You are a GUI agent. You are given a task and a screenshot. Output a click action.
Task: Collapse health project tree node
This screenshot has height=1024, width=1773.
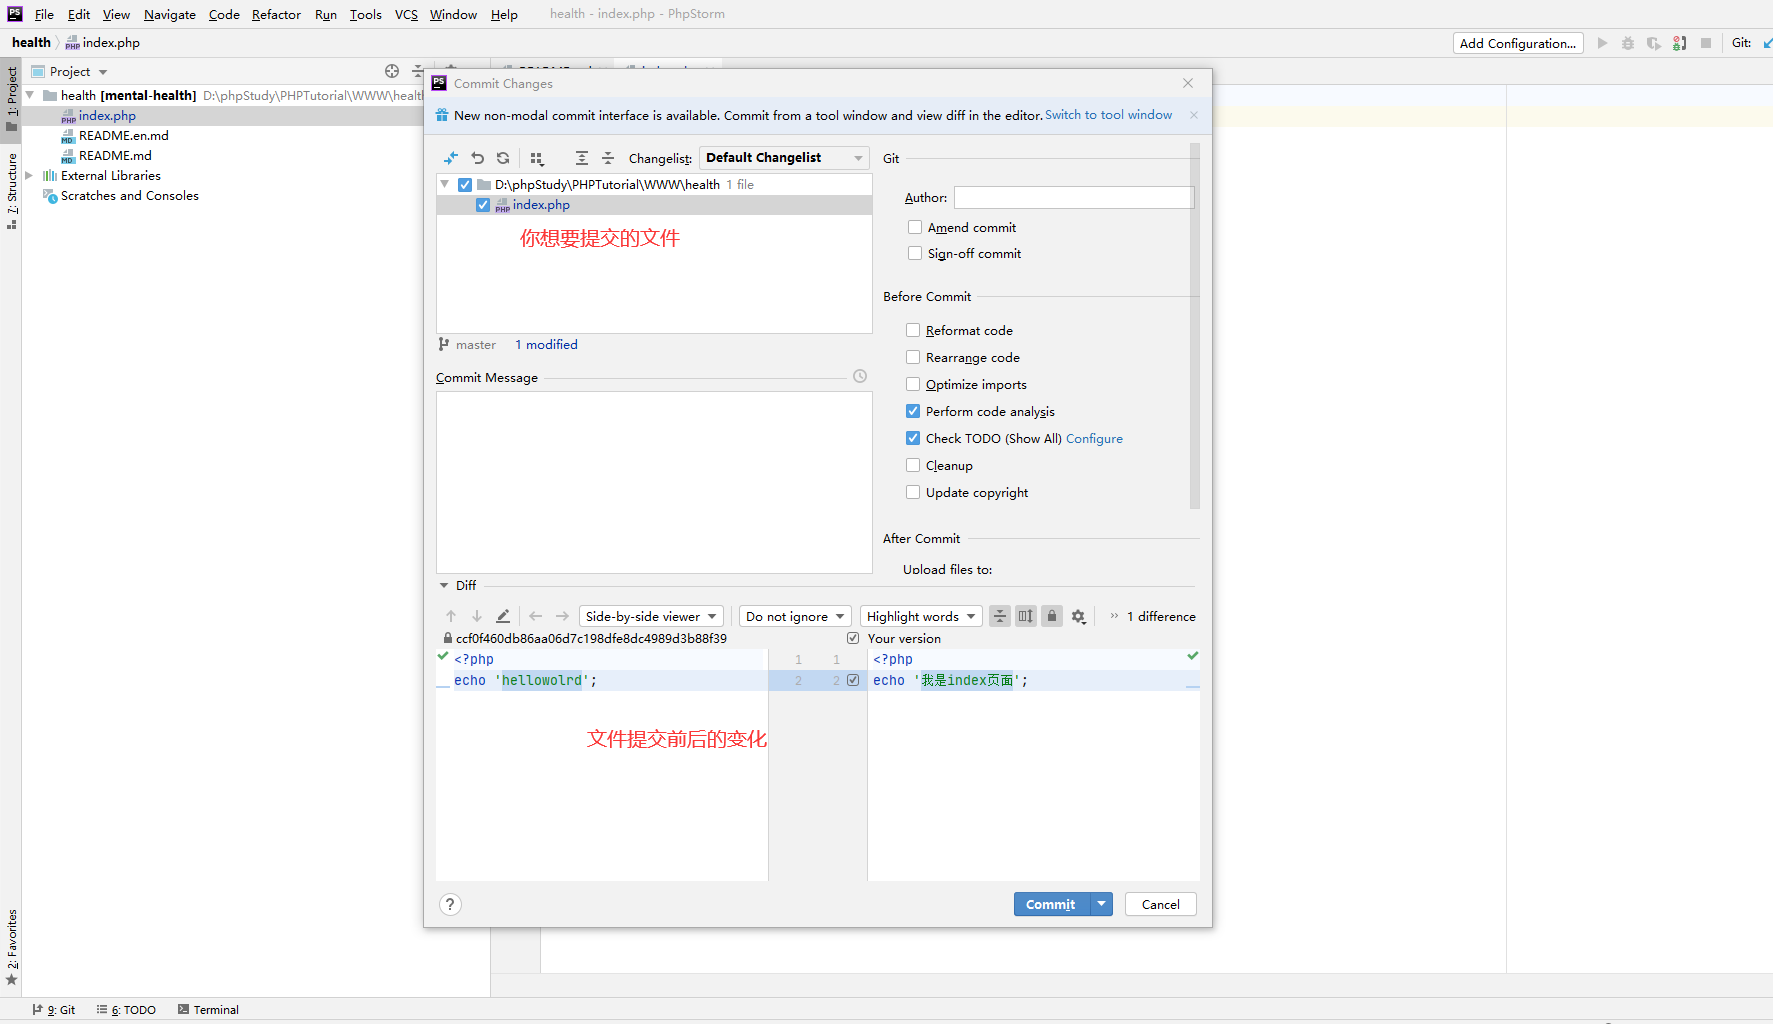point(30,95)
